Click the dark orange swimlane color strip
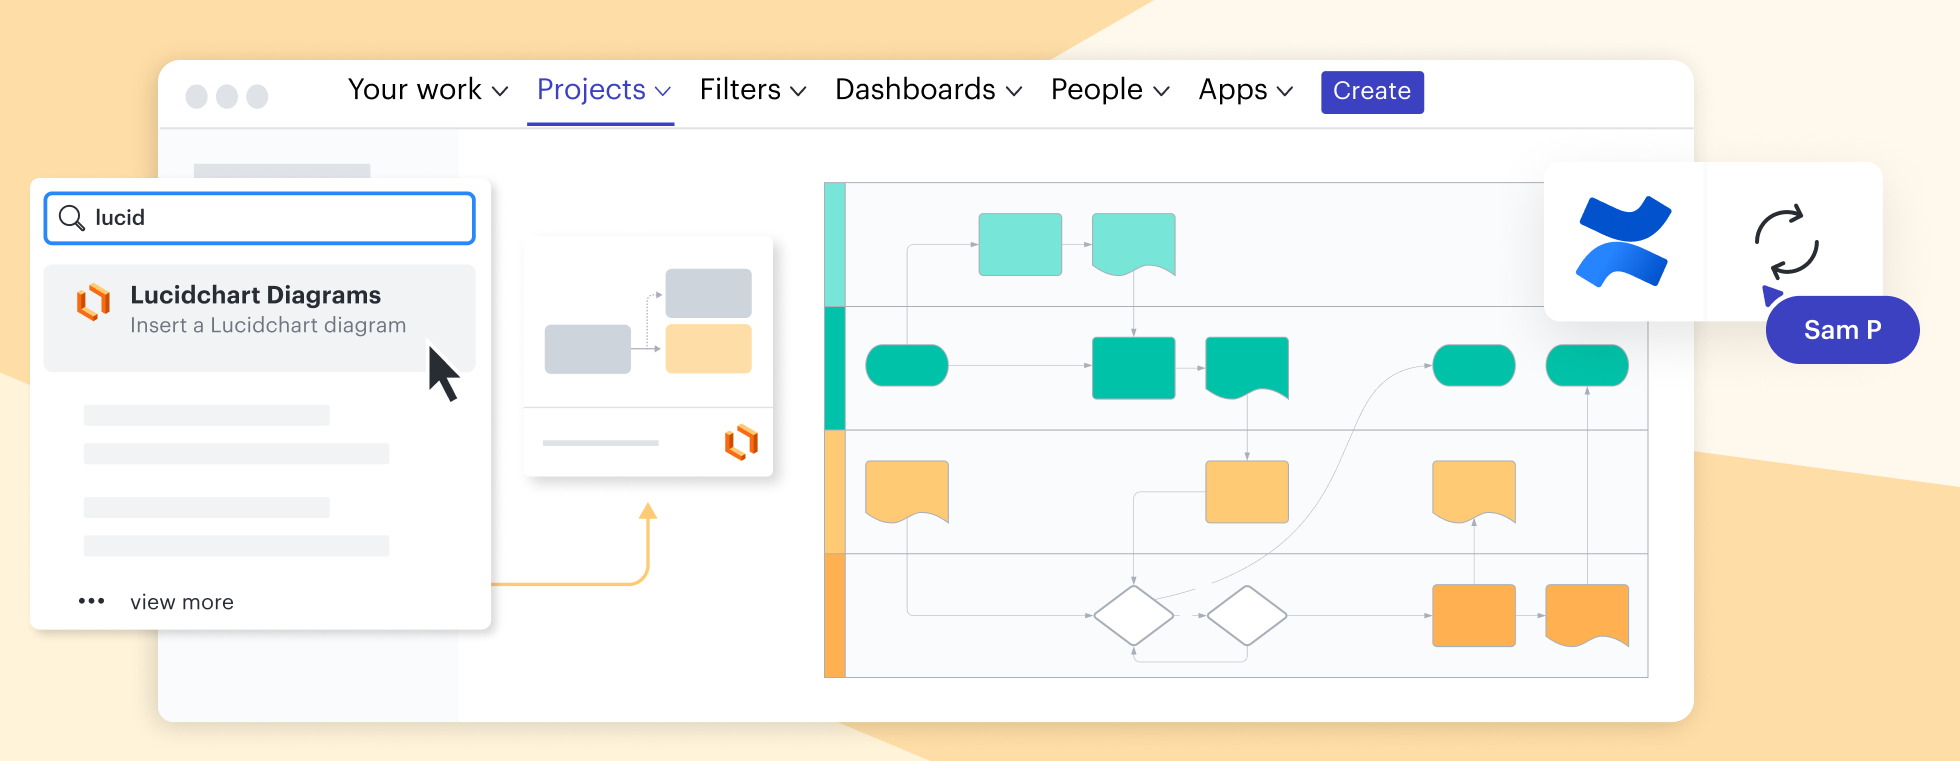1960x761 pixels. (835, 615)
